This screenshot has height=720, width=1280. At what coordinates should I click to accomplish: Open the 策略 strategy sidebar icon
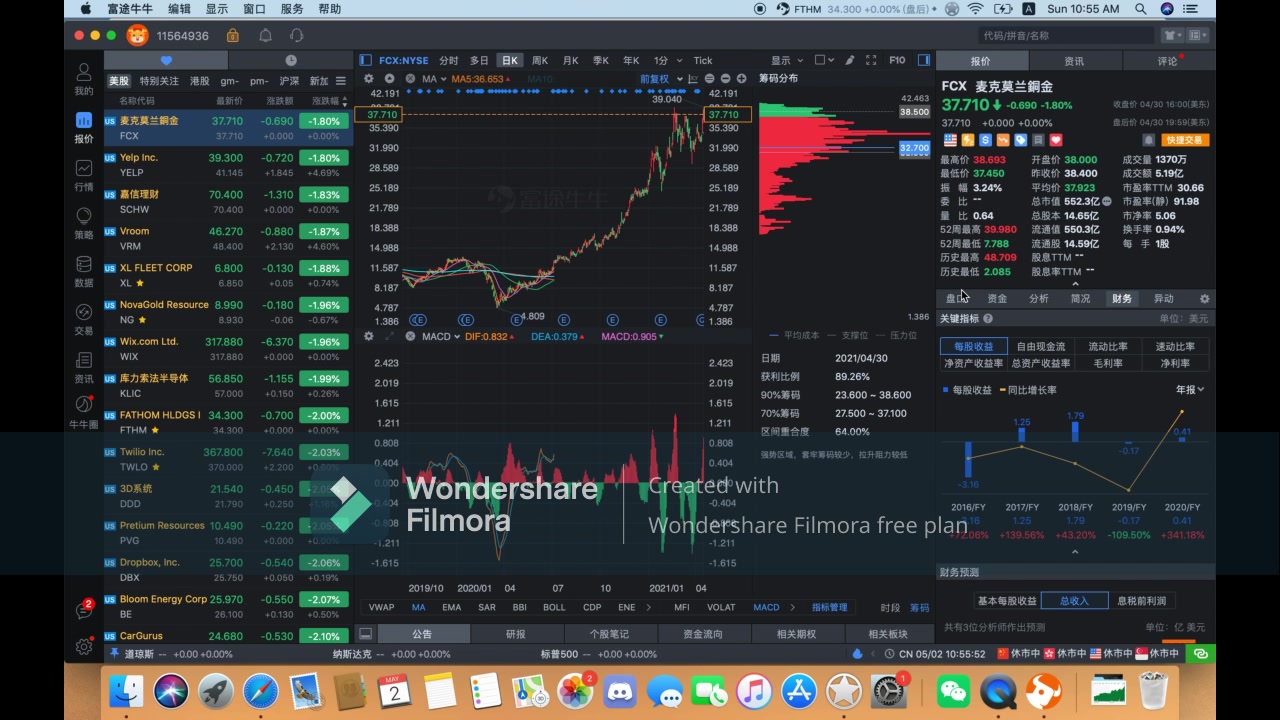(x=84, y=223)
